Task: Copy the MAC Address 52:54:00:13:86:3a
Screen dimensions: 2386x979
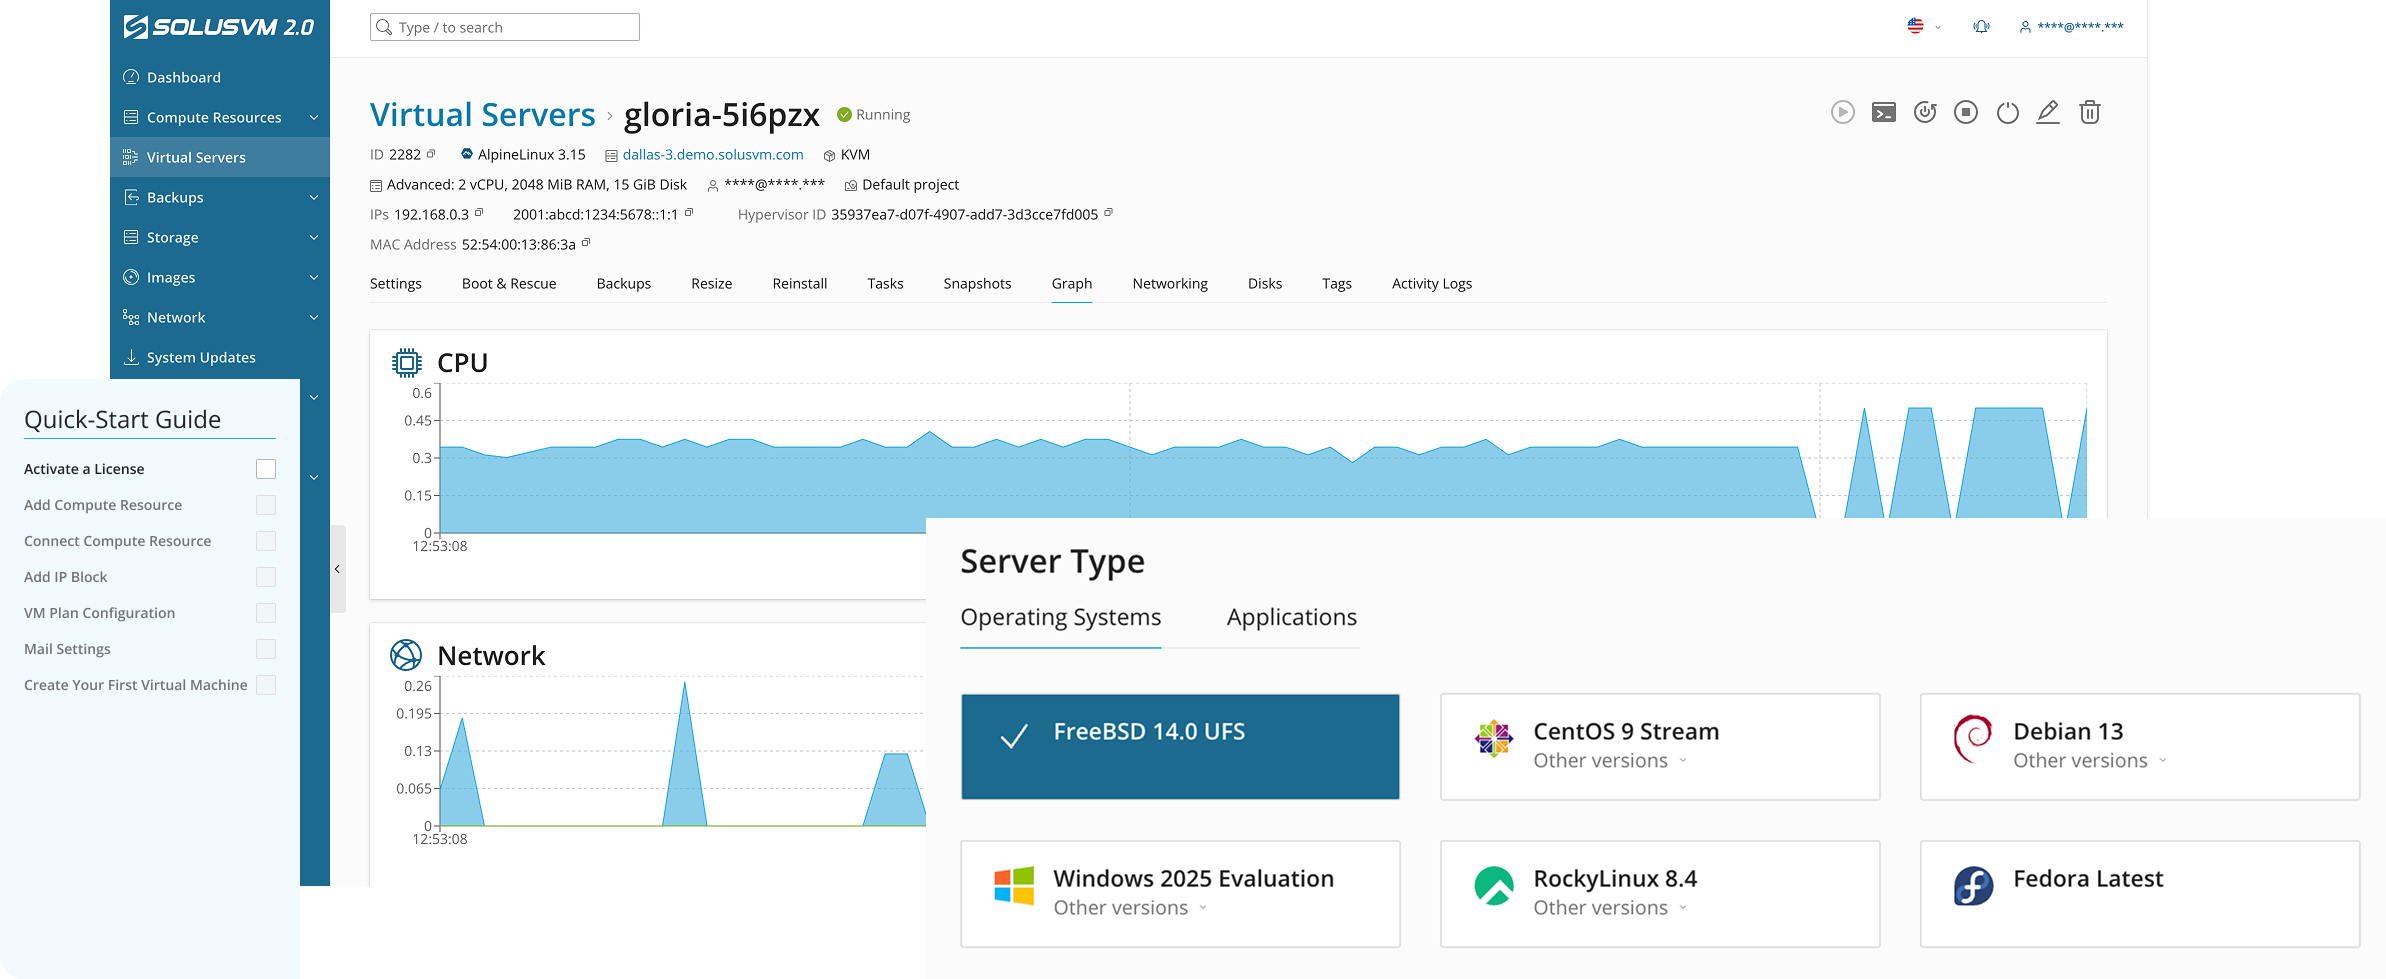Action: point(586,243)
